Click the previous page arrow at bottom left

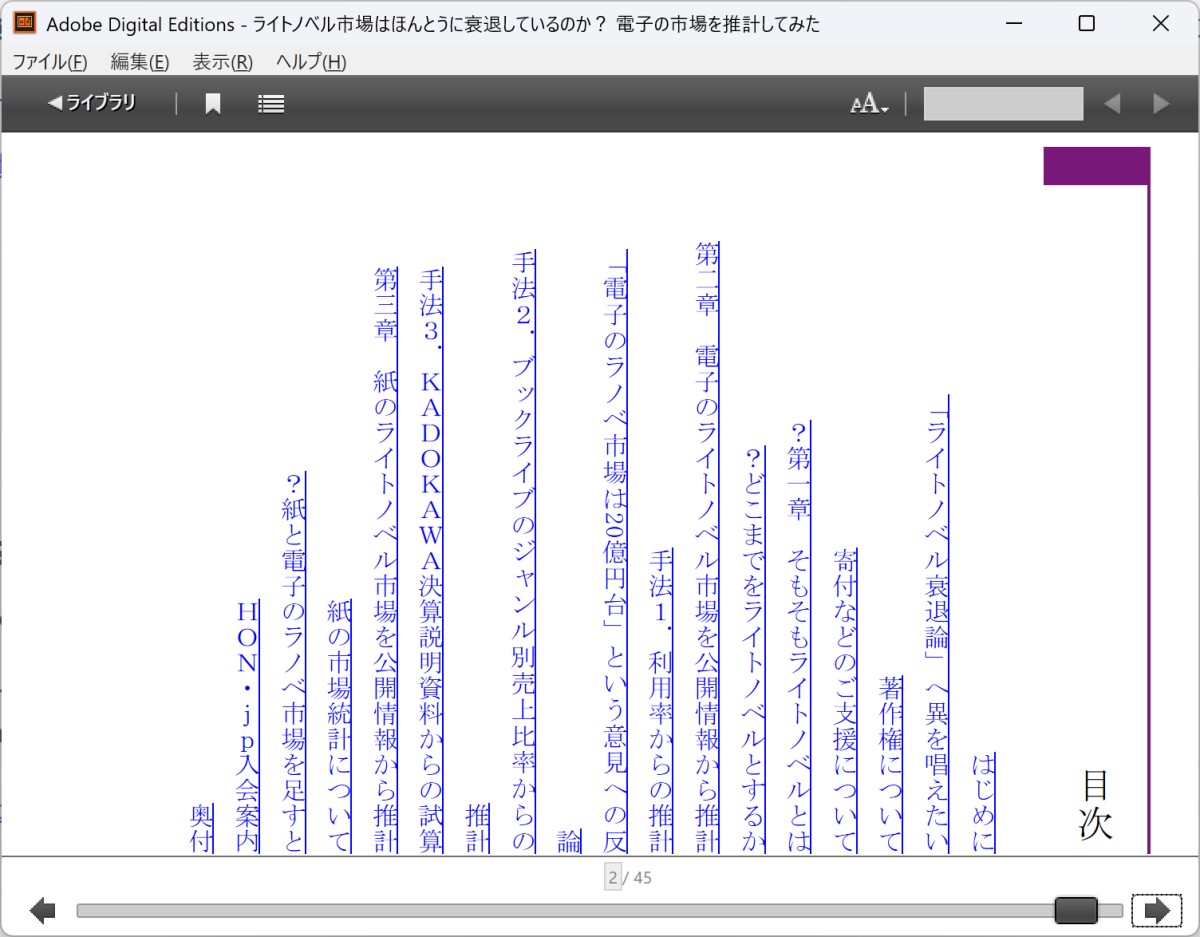click(41, 910)
